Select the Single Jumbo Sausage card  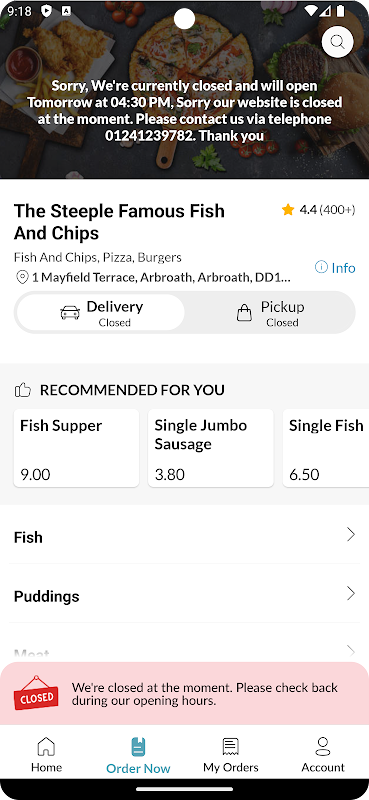point(211,448)
